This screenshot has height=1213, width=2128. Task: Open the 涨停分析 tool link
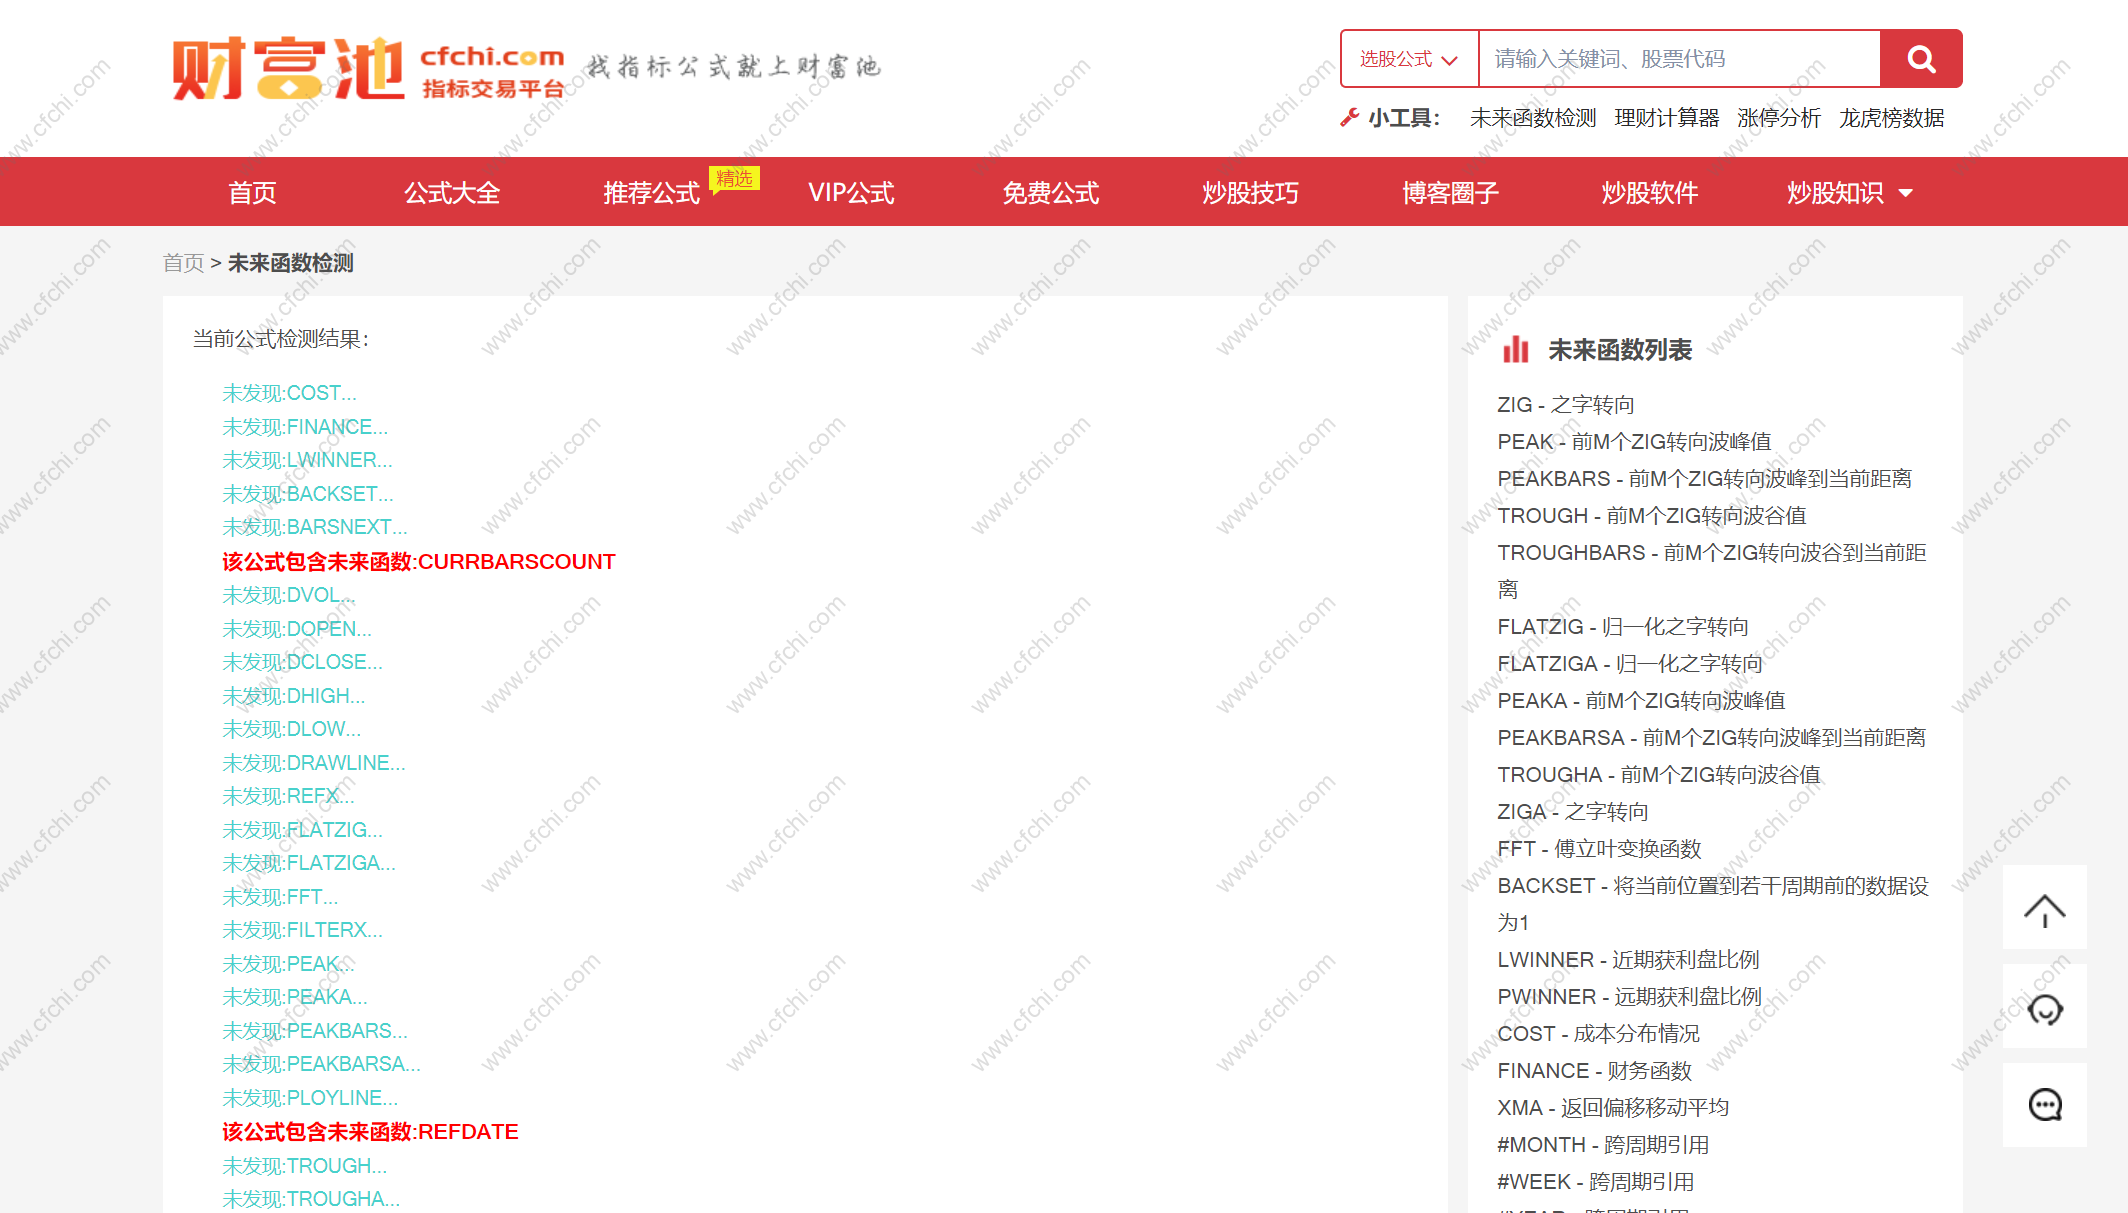point(1778,118)
